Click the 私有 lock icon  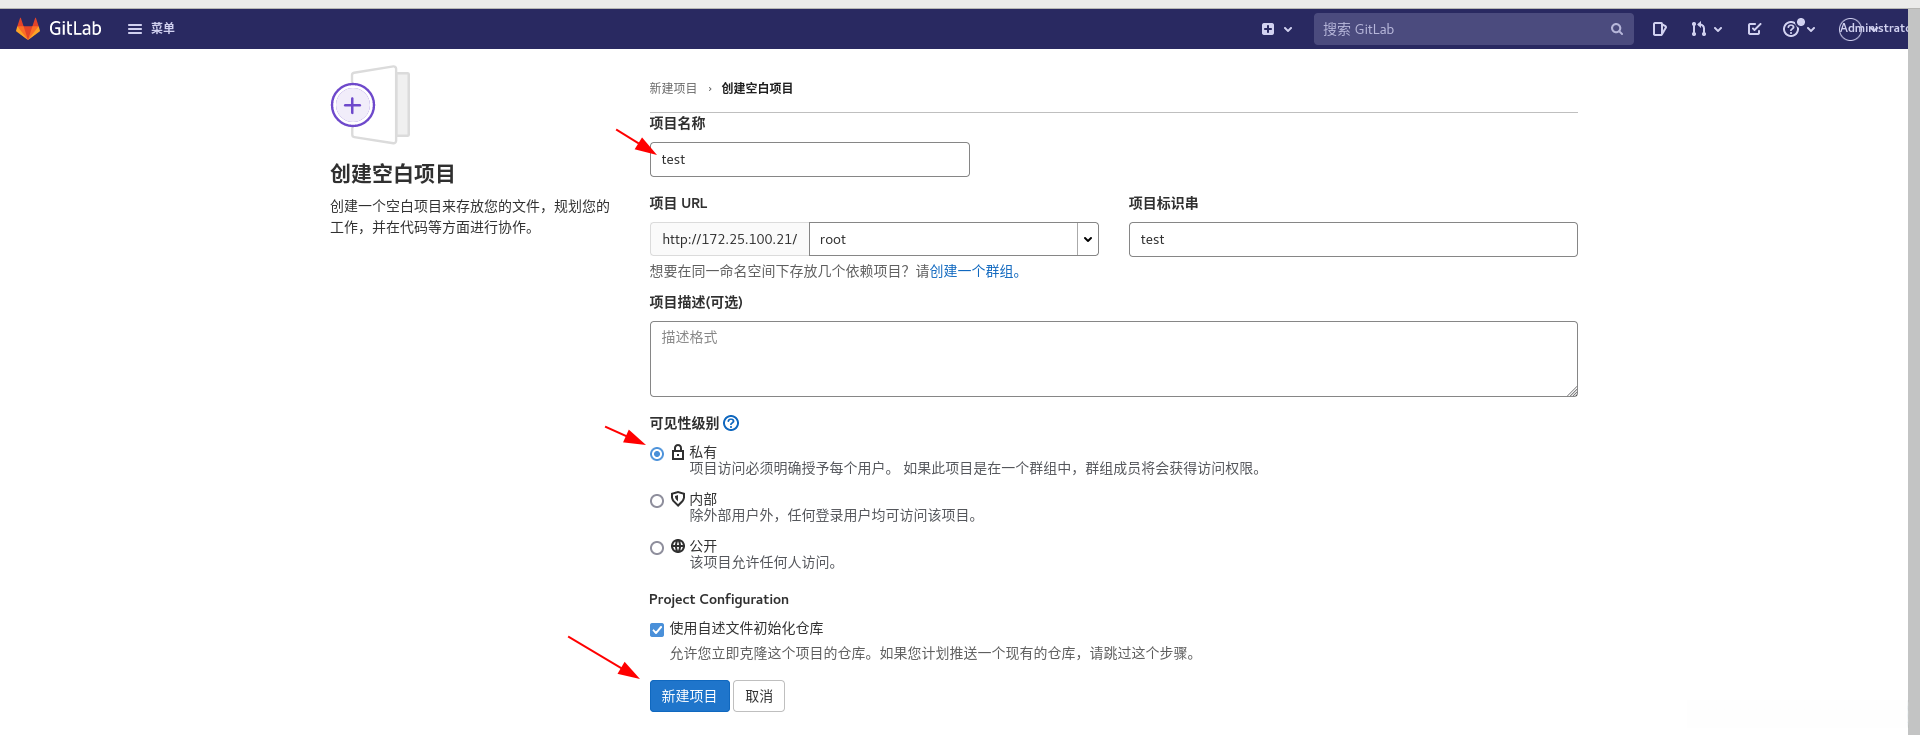pos(678,452)
